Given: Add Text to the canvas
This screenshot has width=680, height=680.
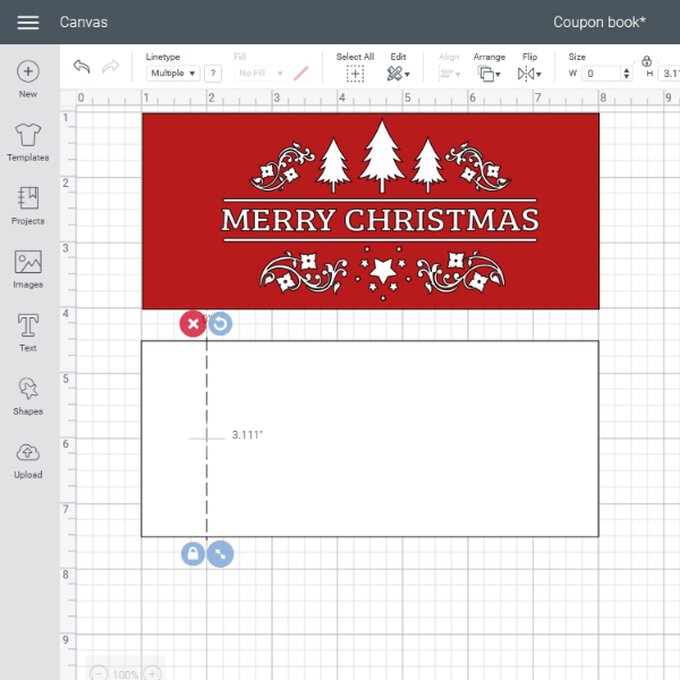Looking at the screenshot, I should coord(28,332).
